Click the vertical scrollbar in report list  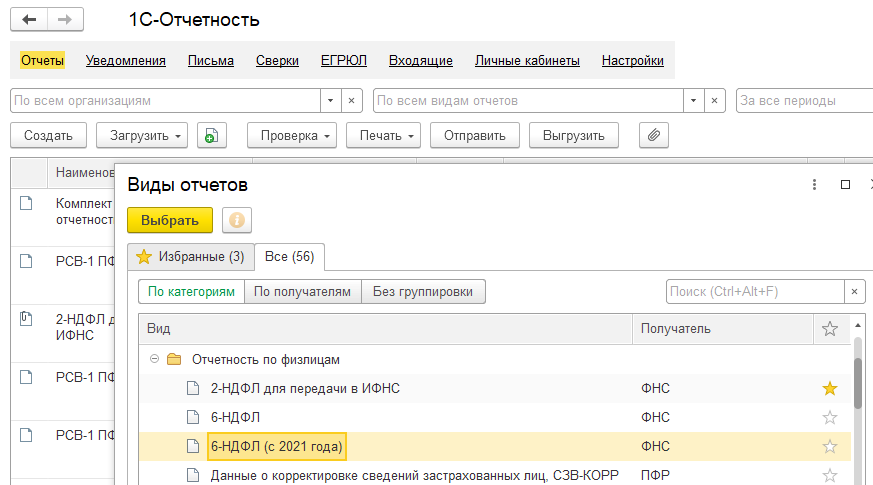(858, 384)
